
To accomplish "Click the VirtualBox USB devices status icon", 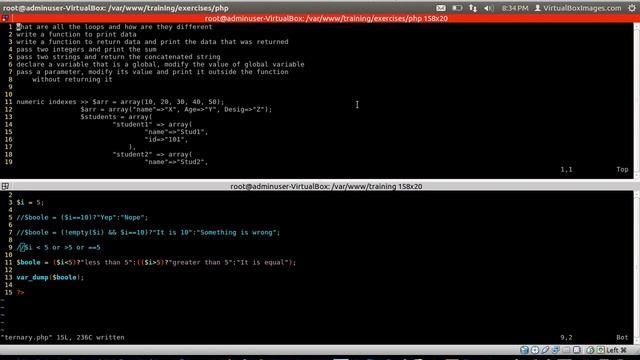I will click(545, 350).
